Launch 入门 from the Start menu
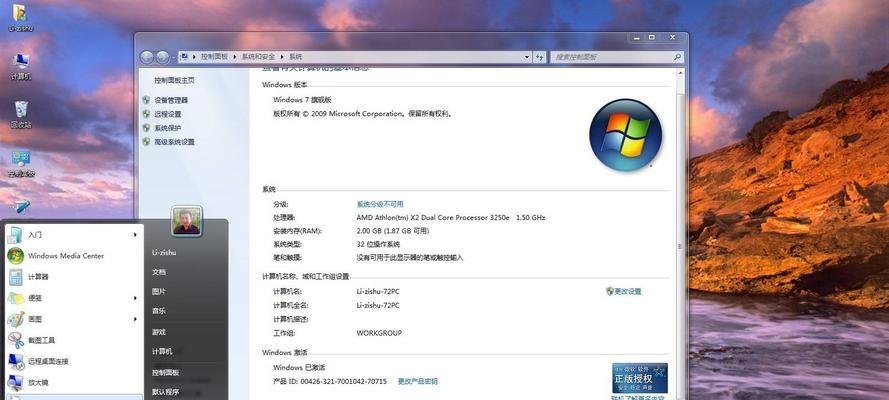Image resolution: width=889 pixels, height=400 pixels. (x=74, y=234)
